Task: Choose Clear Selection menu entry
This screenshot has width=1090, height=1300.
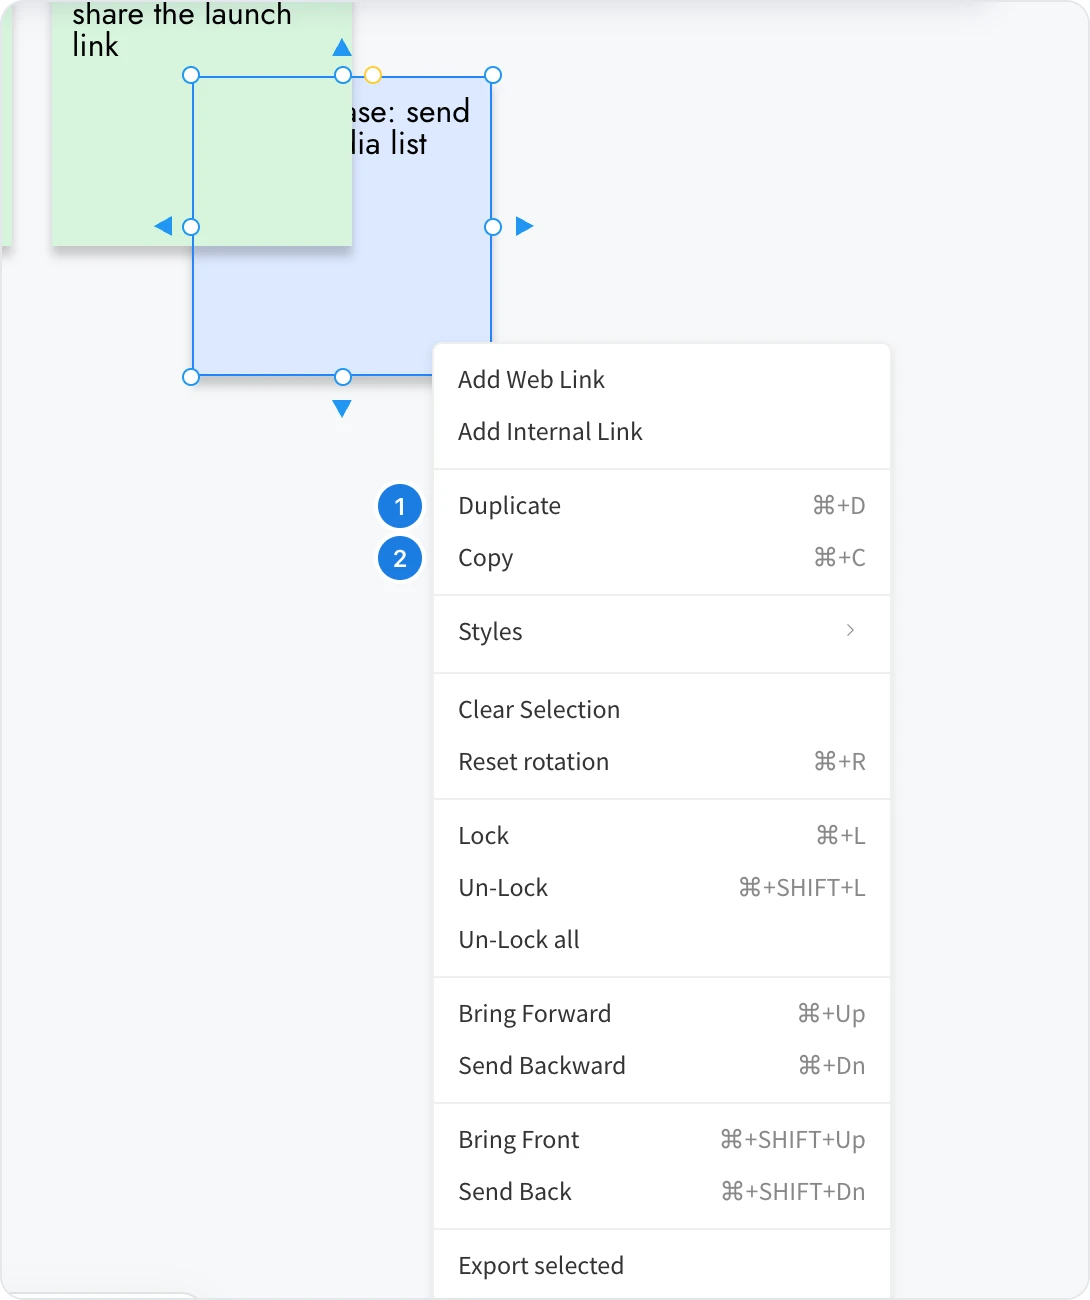Action: (x=661, y=710)
